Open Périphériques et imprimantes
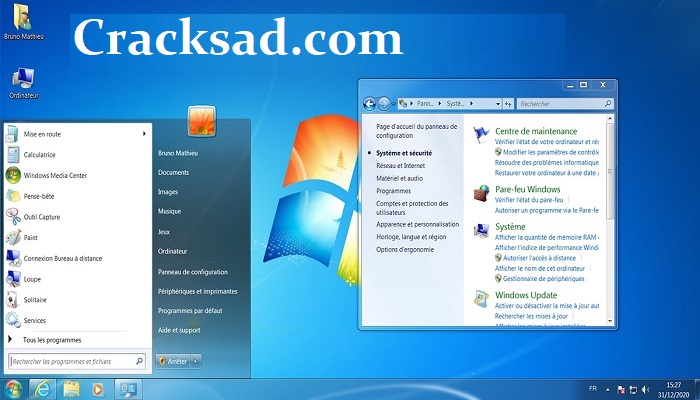The width and height of the screenshot is (700, 400). coord(197,292)
